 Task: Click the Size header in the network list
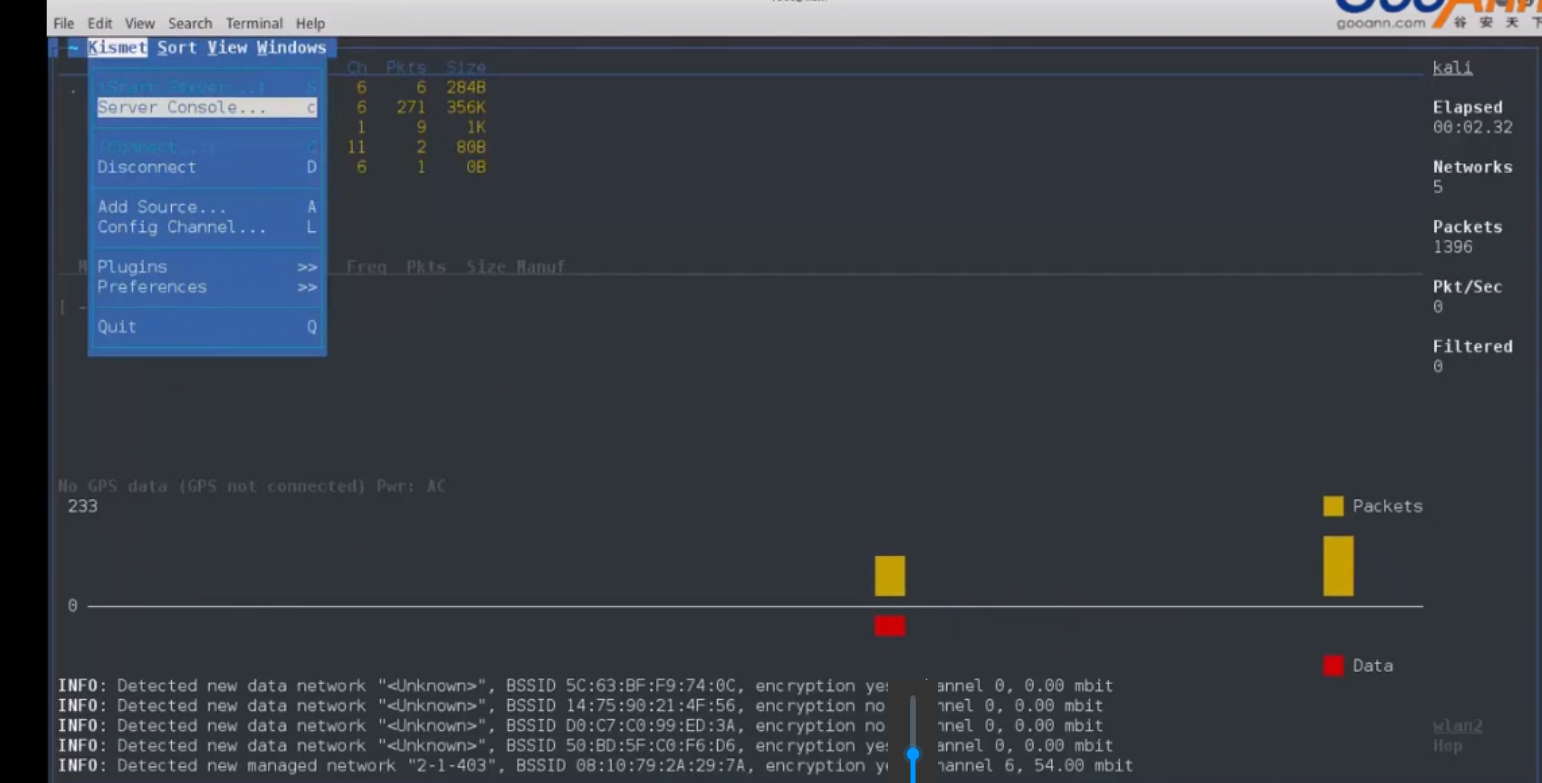pos(466,67)
